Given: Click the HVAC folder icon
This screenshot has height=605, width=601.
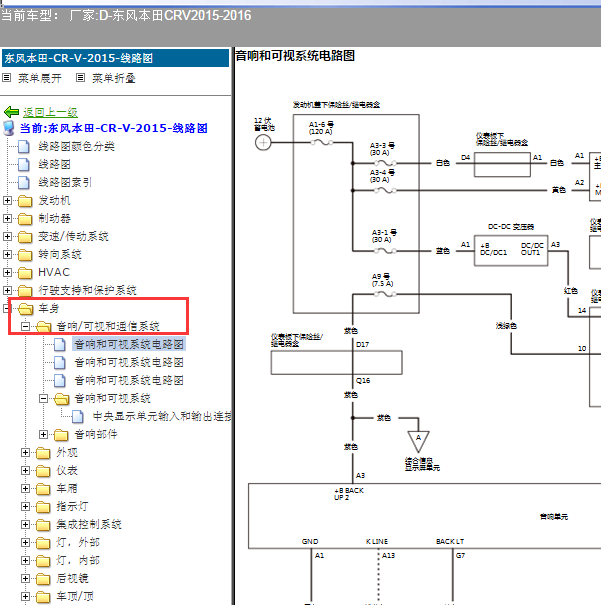Looking at the screenshot, I should point(24,273).
